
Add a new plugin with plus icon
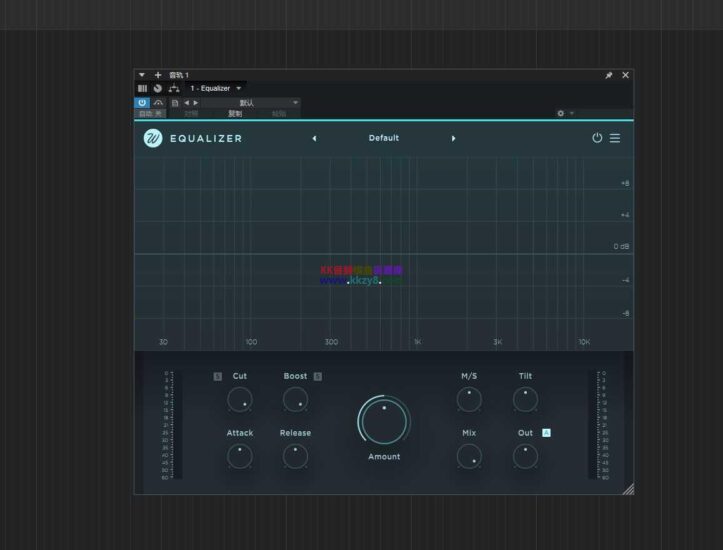point(157,75)
